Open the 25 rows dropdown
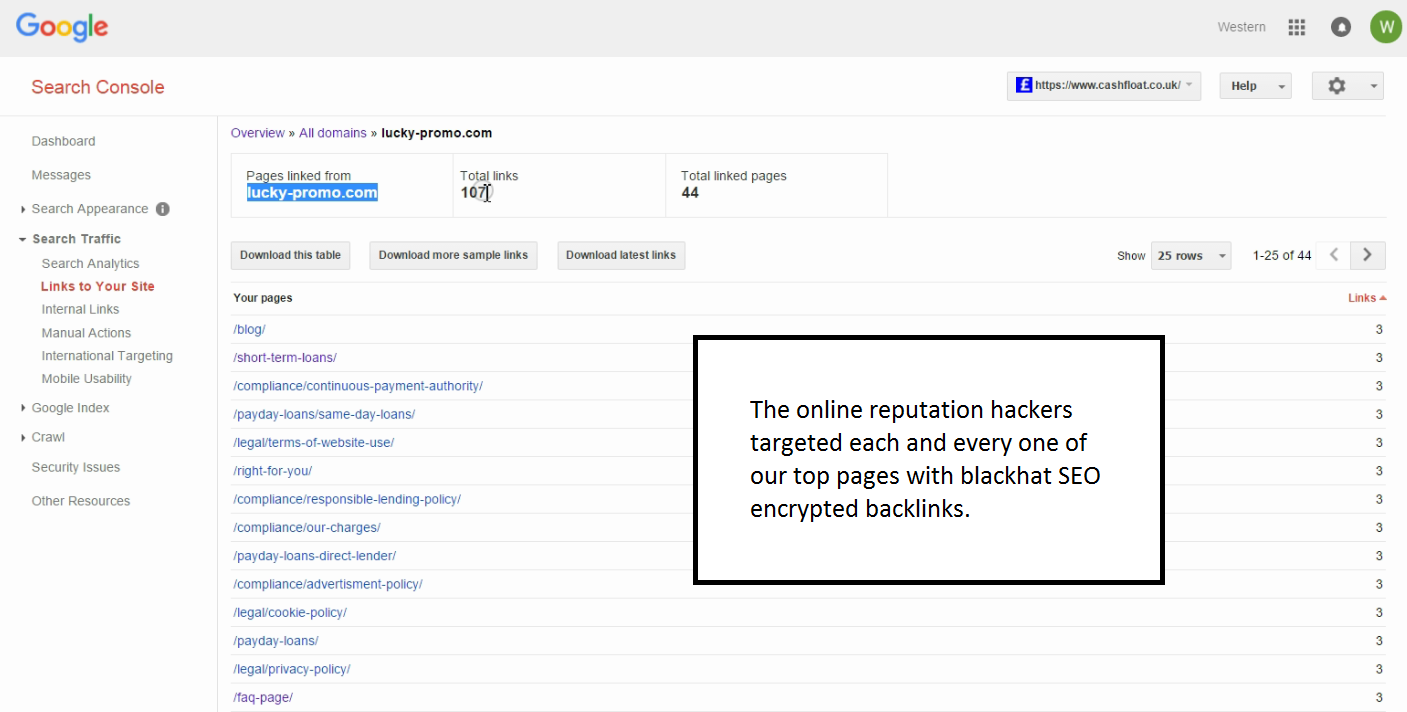Image resolution: width=1407 pixels, height=712 pixels. 1191,256
